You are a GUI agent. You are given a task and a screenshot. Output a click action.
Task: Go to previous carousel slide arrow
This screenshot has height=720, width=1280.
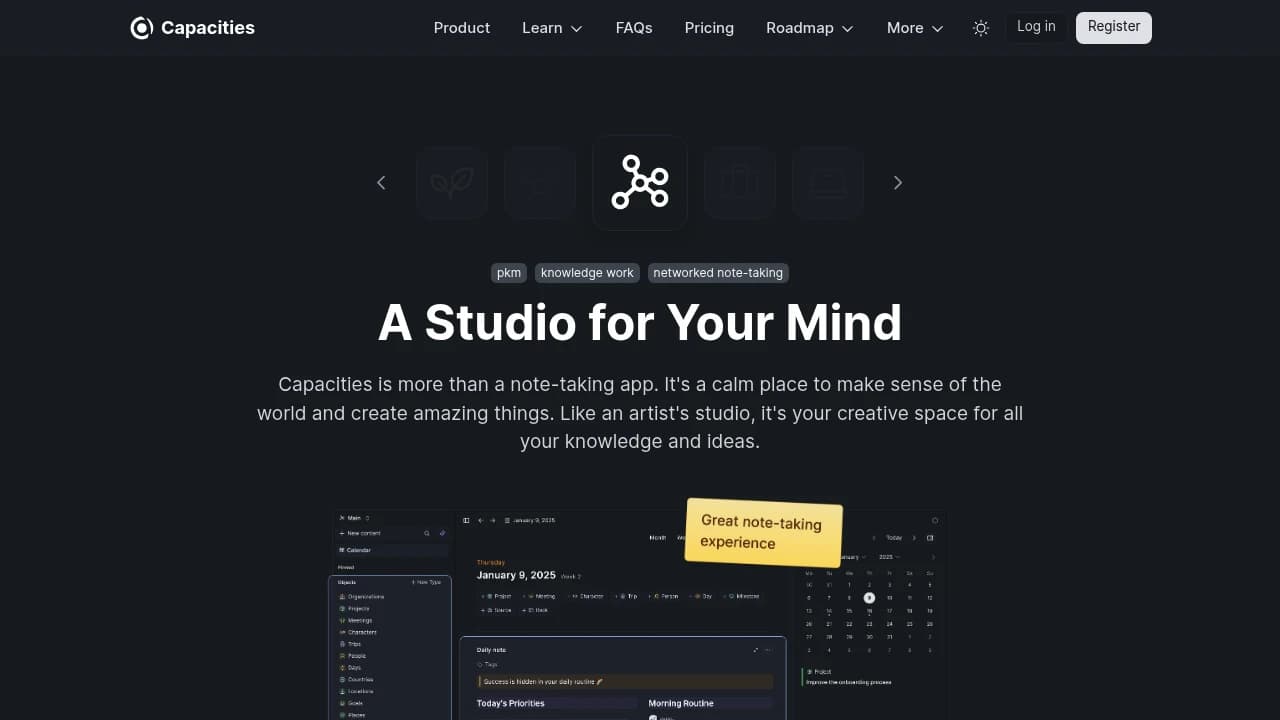tap(381, 182)
